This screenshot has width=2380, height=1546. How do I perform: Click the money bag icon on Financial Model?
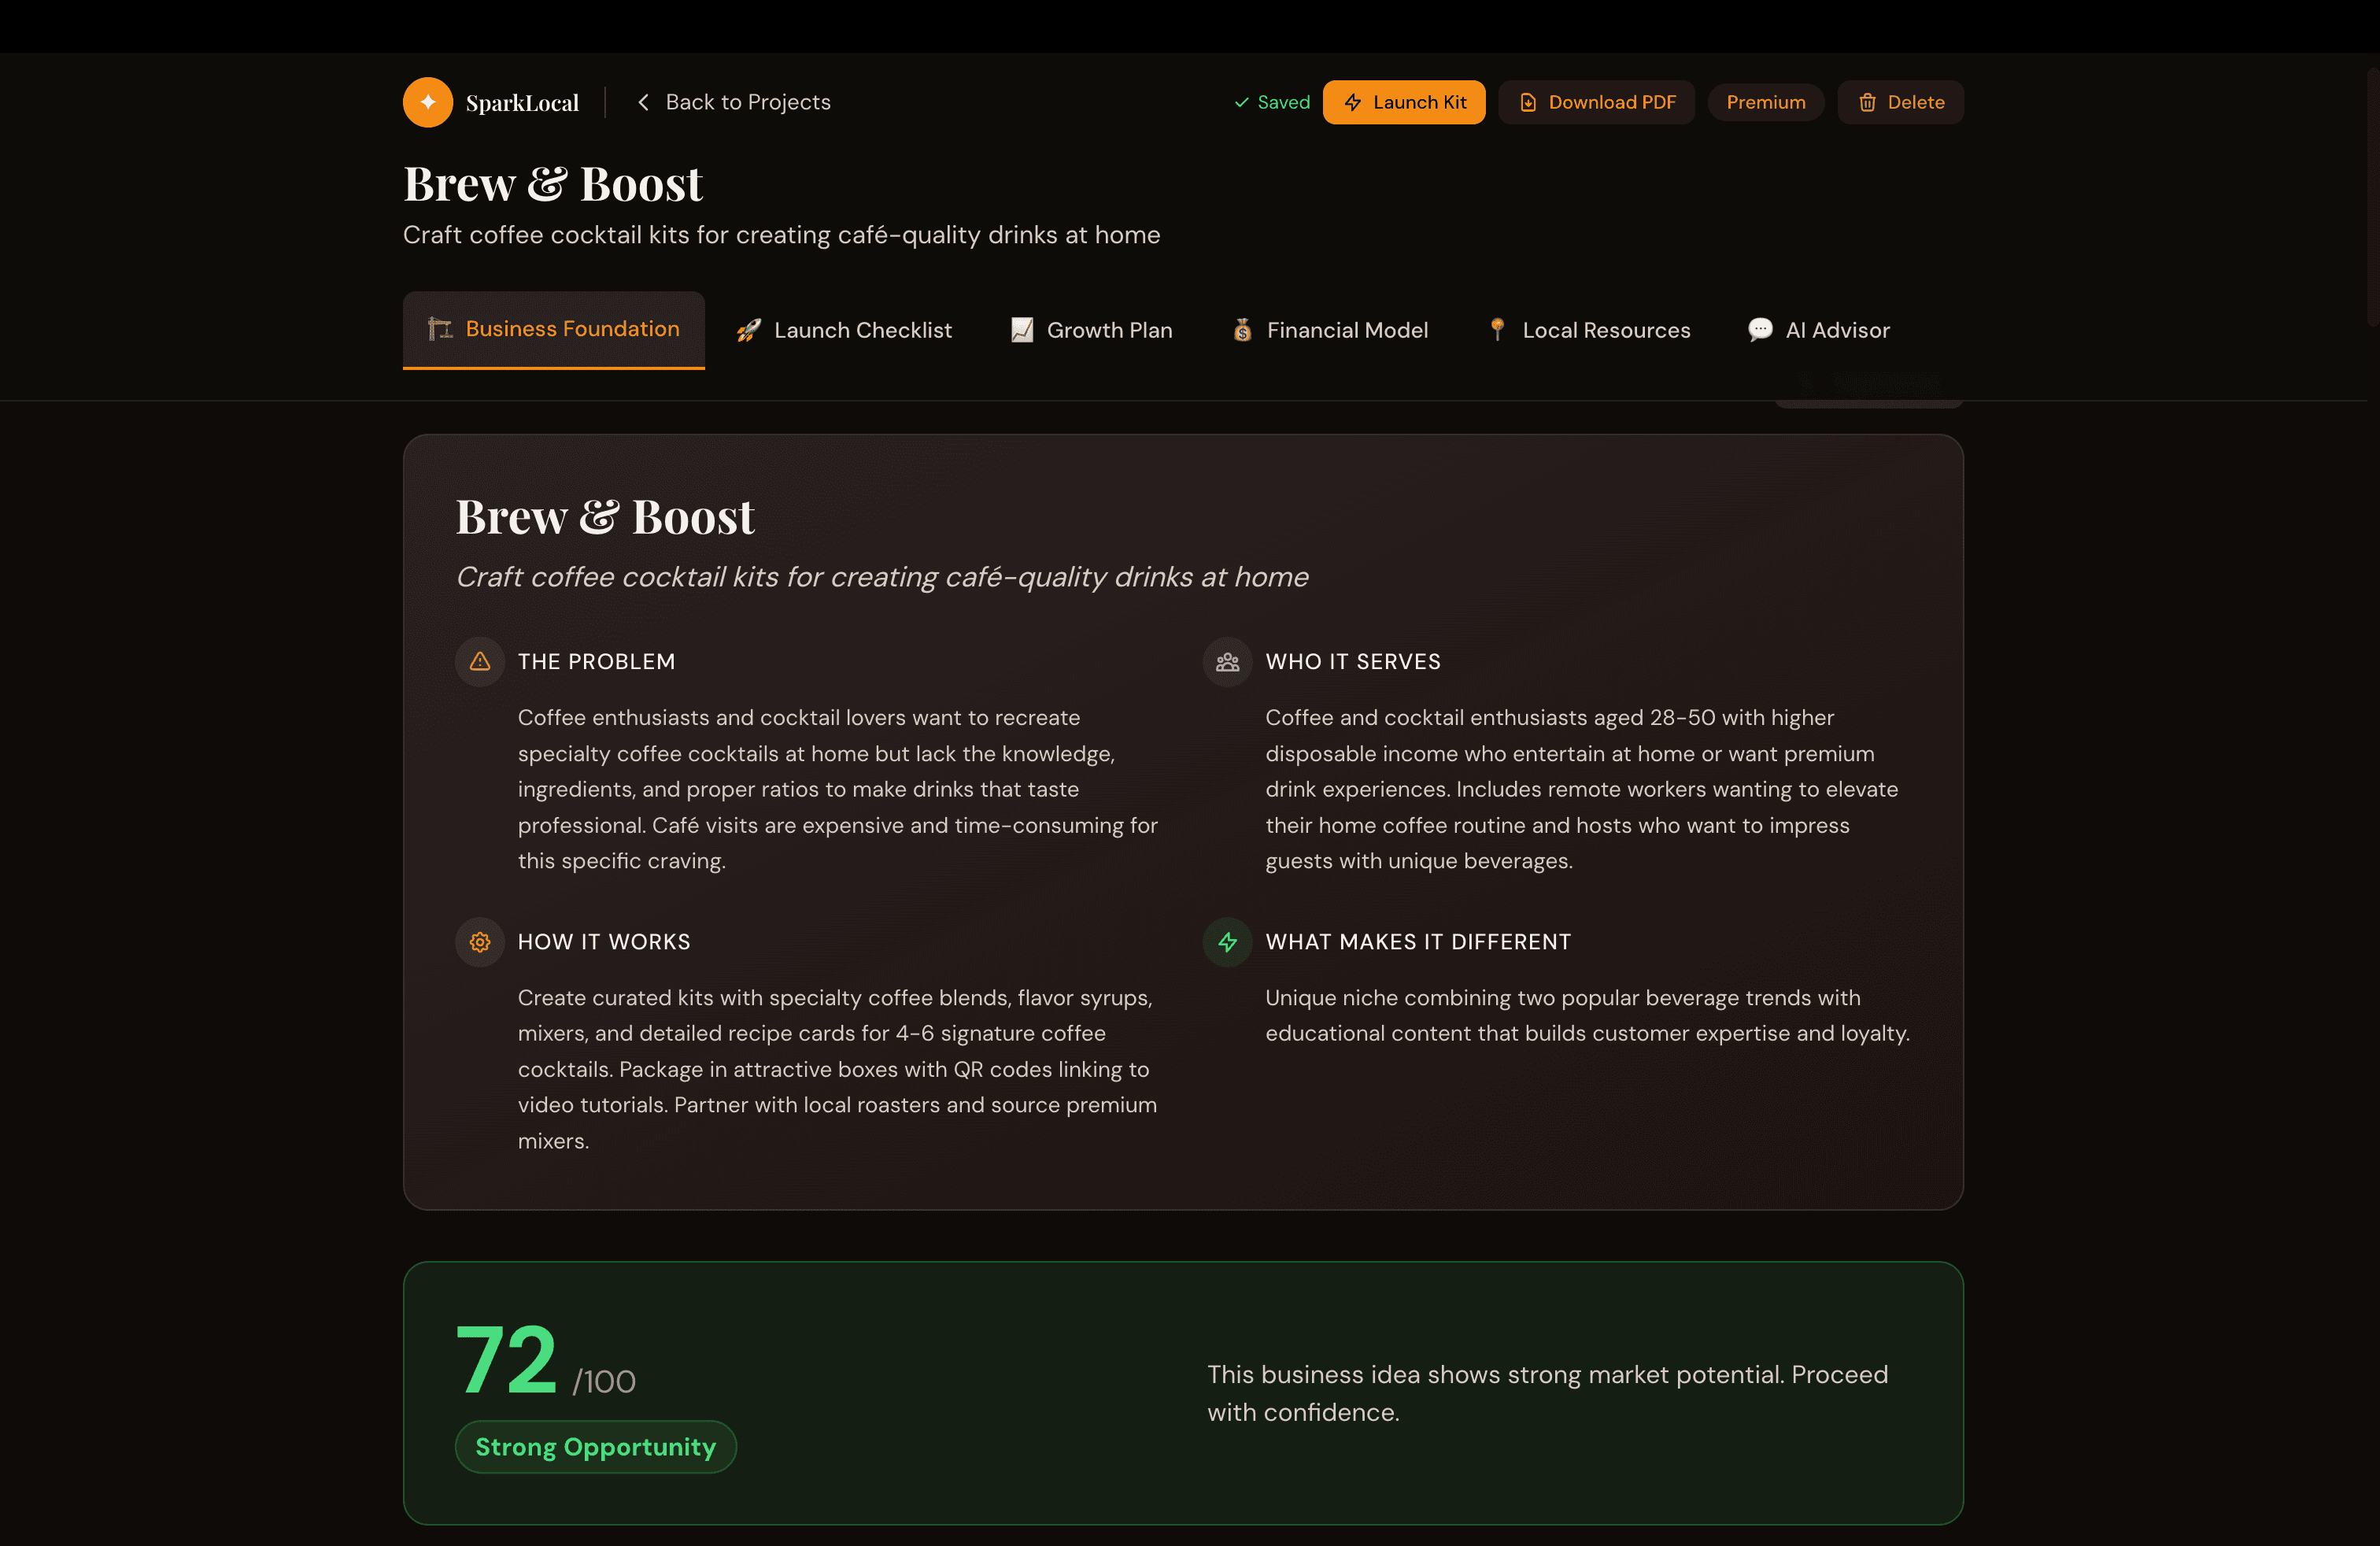click(x=1241, y=330)
